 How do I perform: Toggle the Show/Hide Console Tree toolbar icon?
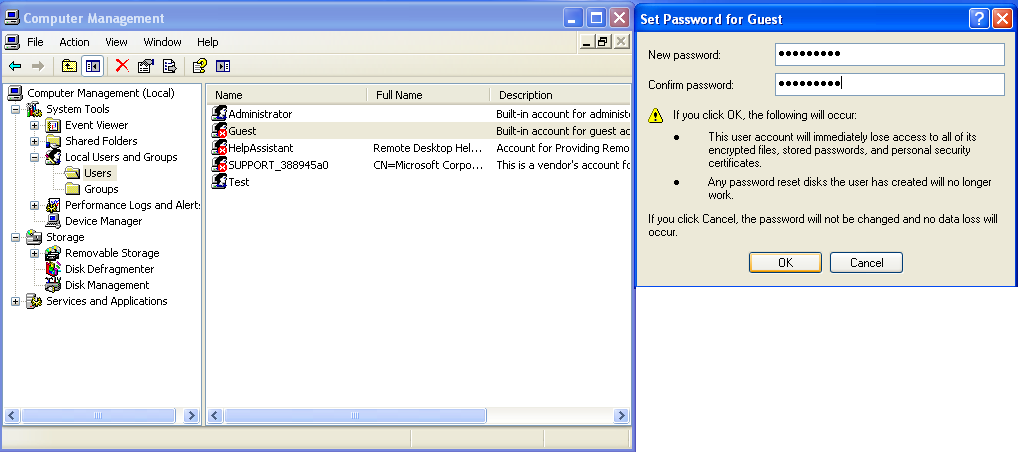coord(92,66)
